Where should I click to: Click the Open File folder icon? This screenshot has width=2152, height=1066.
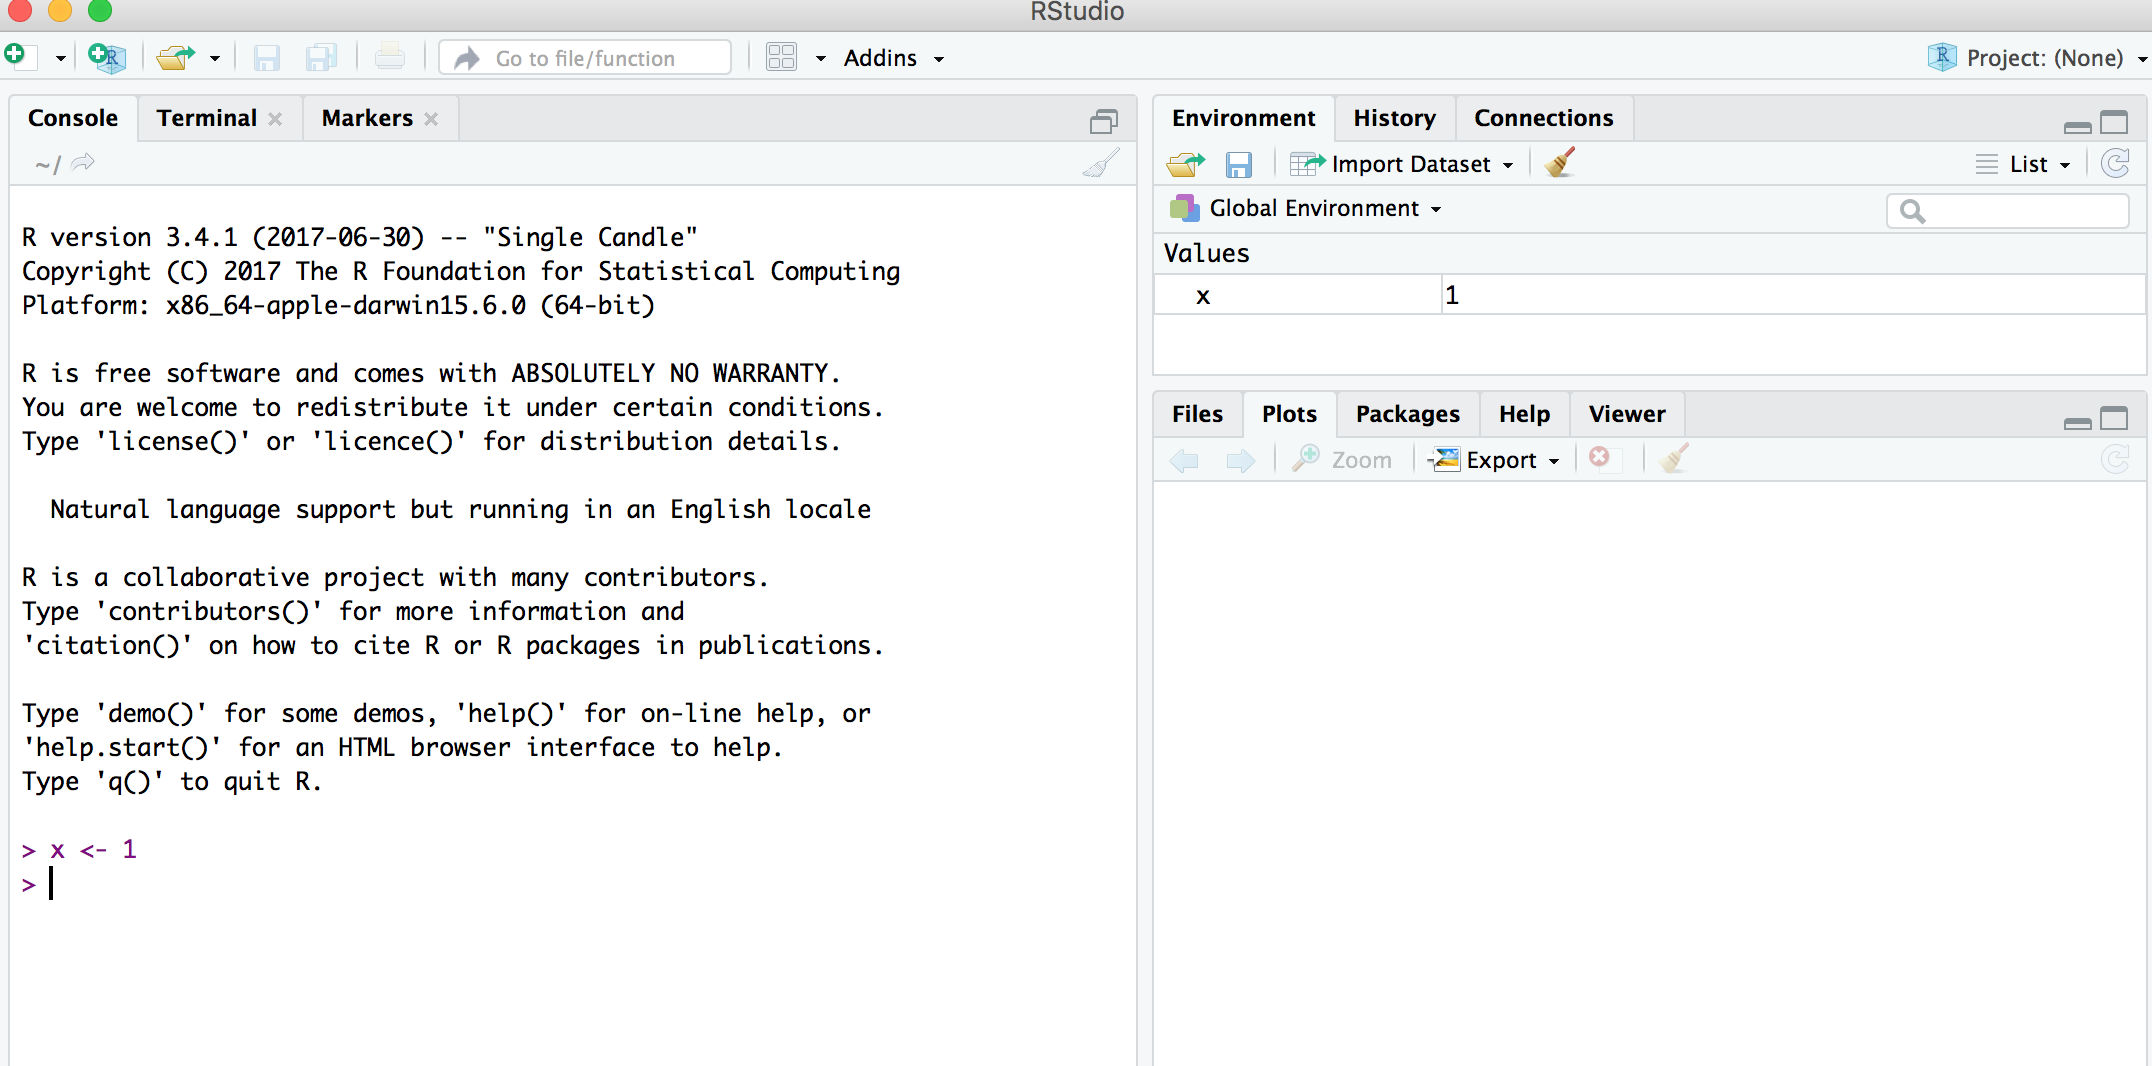176,58
